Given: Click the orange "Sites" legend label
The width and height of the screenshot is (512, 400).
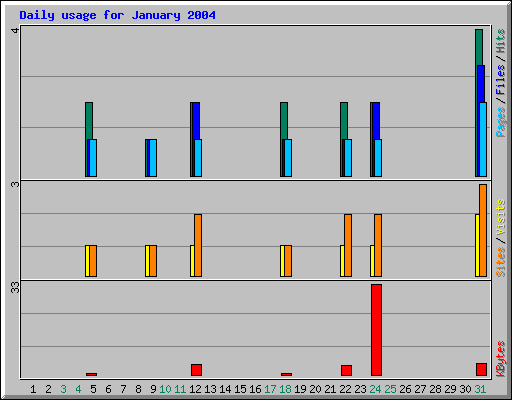Looking at the screenshot, I should (x=500, y=262).
